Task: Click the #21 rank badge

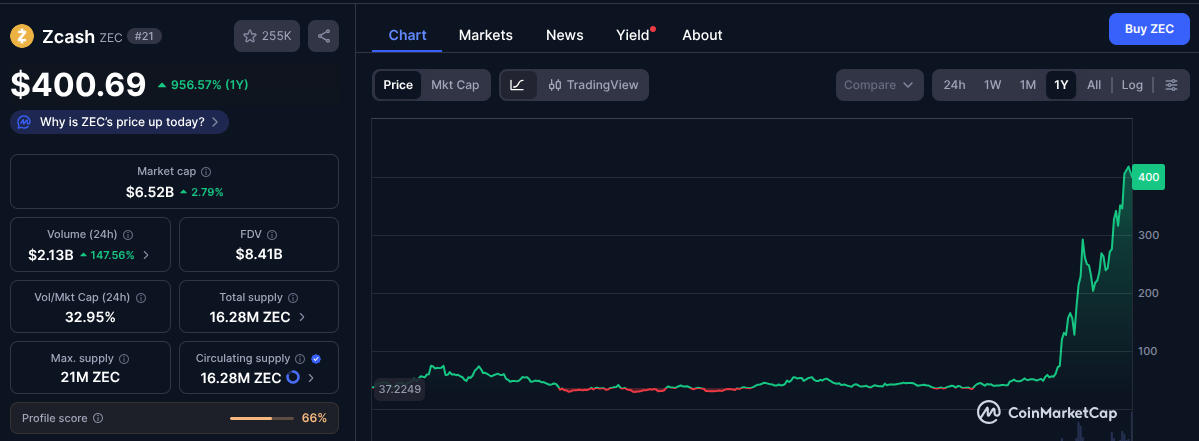Action: 144,36
